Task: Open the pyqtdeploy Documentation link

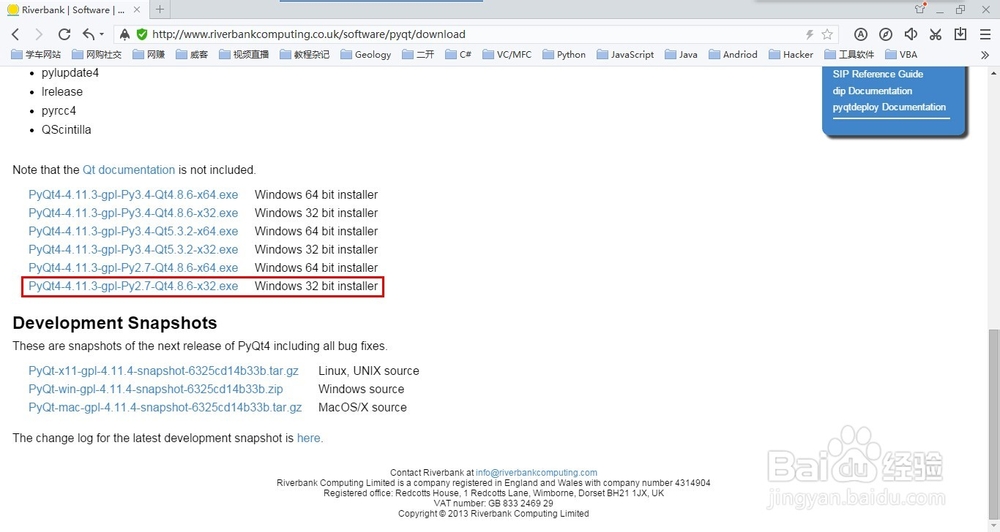Action: pos(889,107)
